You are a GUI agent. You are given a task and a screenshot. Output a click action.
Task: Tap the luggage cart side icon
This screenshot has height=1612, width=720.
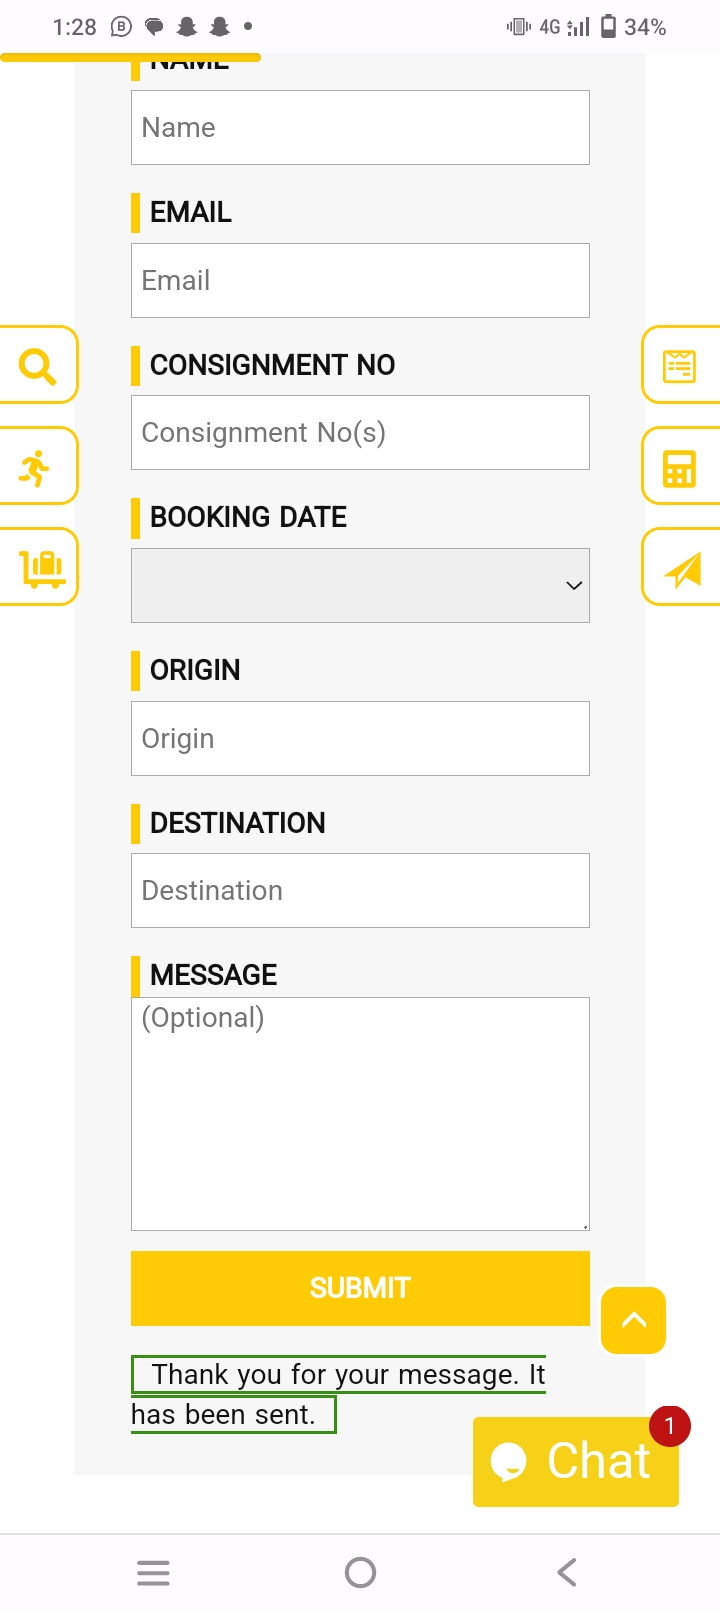point(40,567)
